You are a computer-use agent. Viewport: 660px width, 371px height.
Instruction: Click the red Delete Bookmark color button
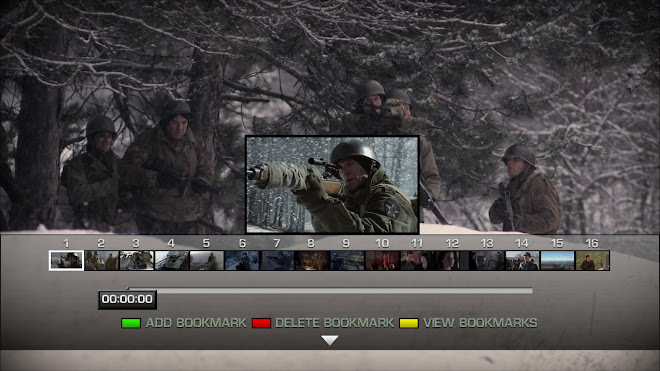pyautogui.click(x=261, y=323)
